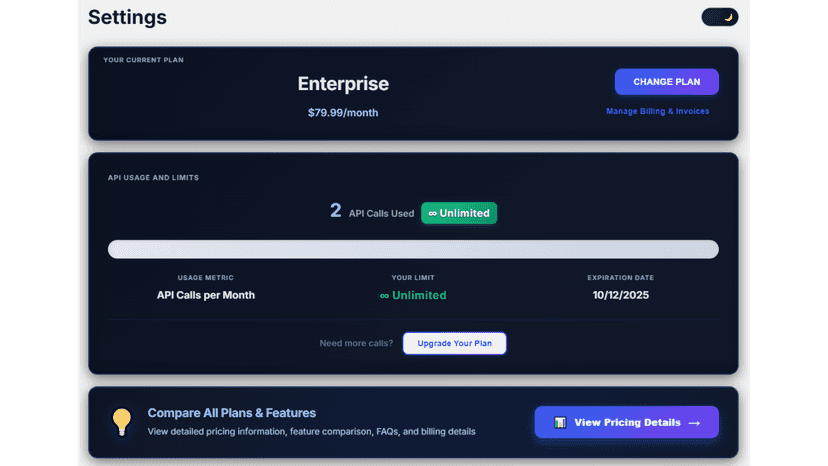
Task: Click the API usage progress bar
Action: (x=413, y=249)
